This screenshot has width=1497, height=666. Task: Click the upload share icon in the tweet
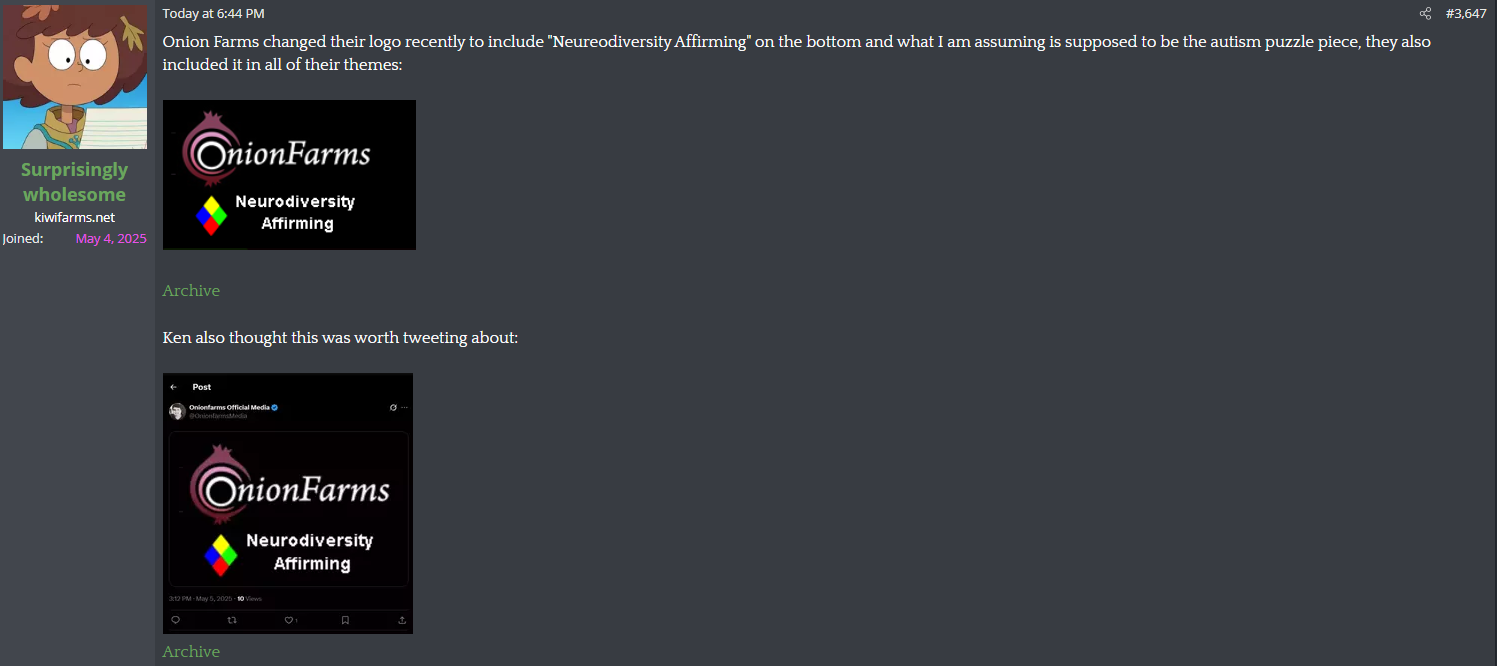pos(402,620)
